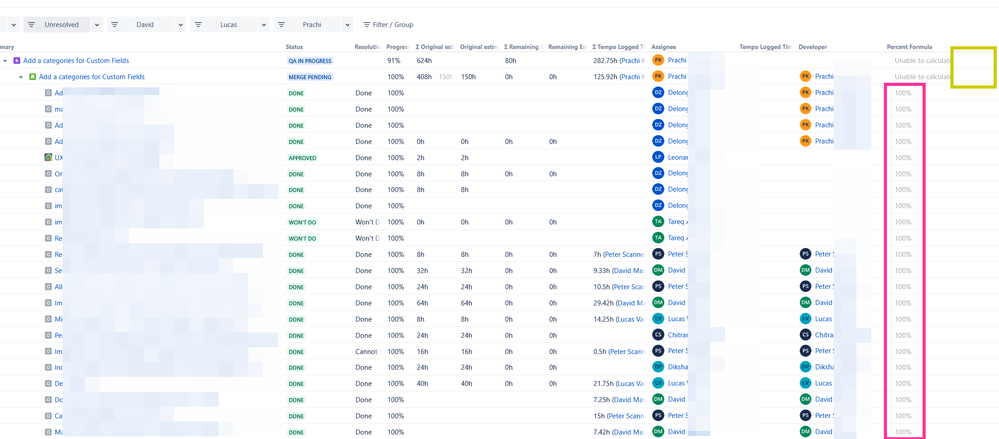Click the filter icon beside Filter / Group
Viewport: 999px width, 439px height.
(367, 25)
